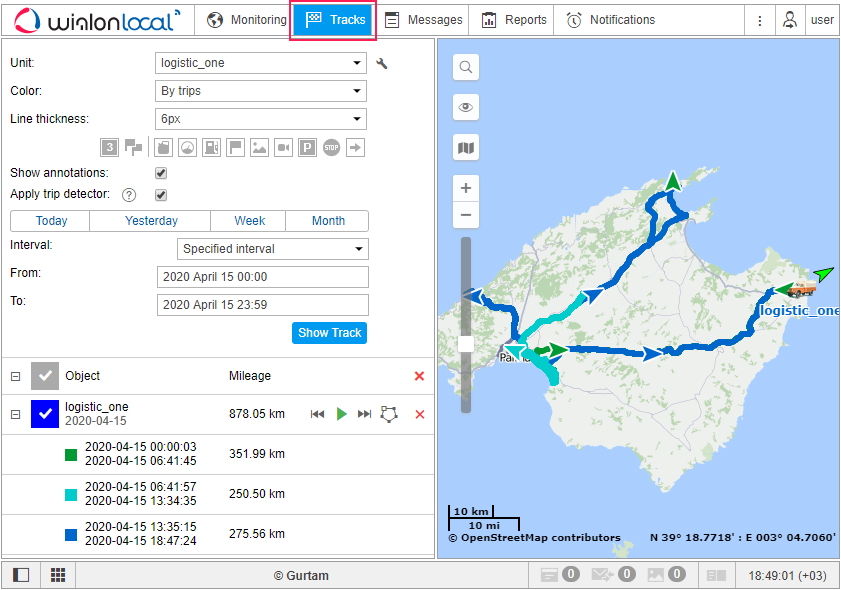Click the green trip color swatch

[71, 455]
